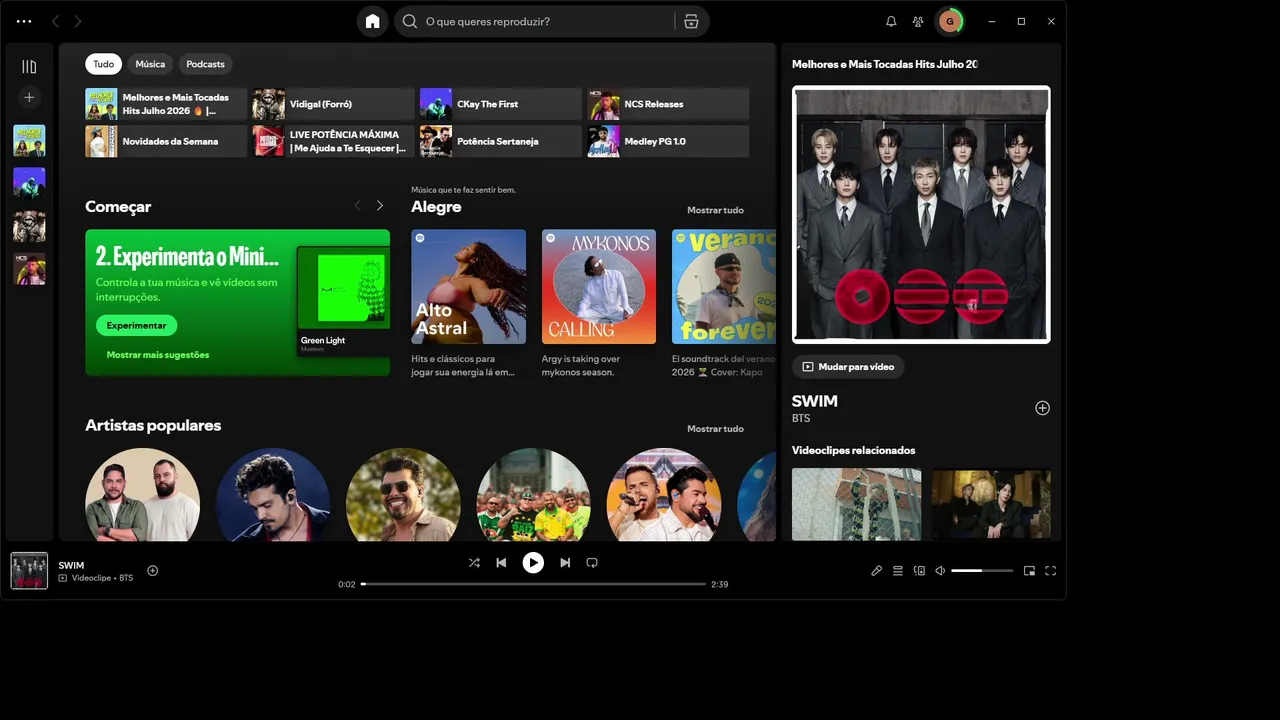Go to the Home screen
This screenshot has width=1280, height=720.
coord(373,21)
